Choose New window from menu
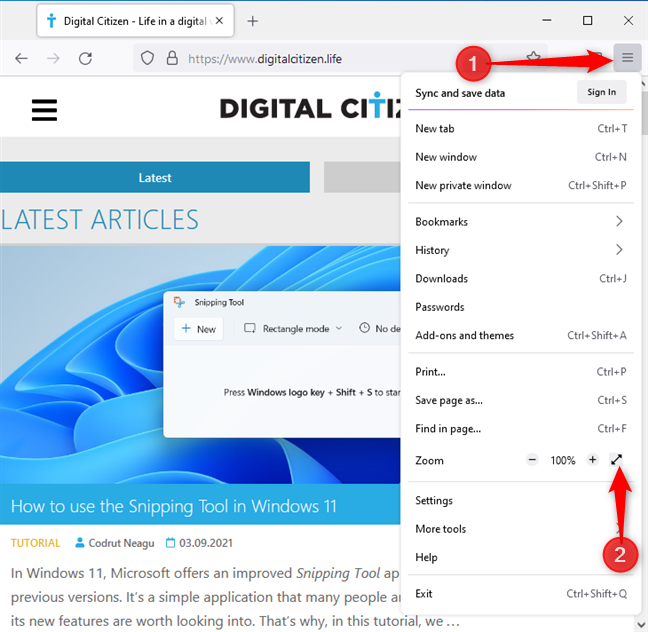The width and height of the screenshot is (648, 632). pos(521,157)
